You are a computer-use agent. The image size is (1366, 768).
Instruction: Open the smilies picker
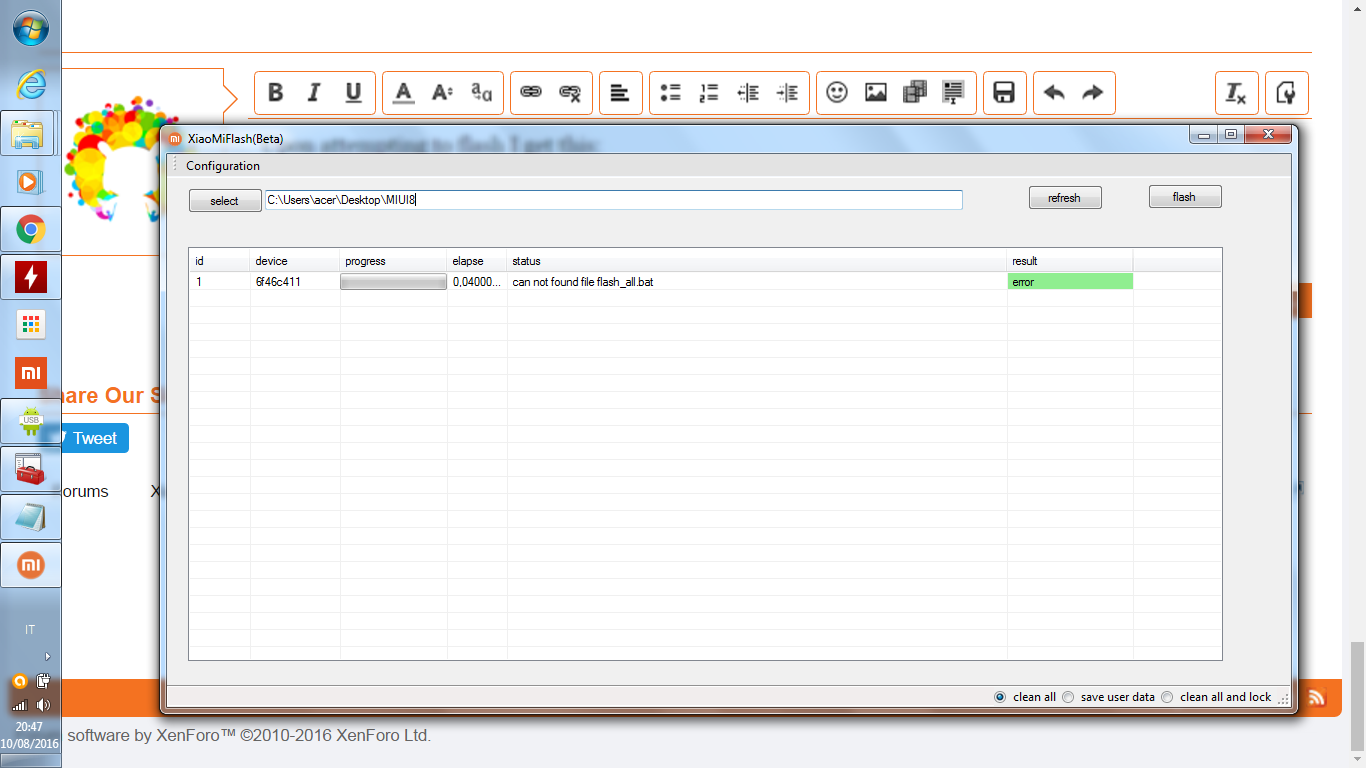coord(837,93)
